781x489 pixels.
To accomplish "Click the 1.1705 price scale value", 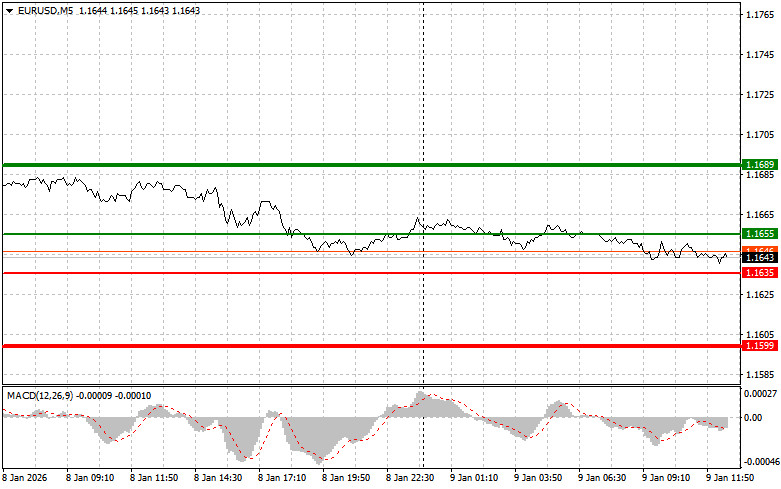I will [x=760, y=134].
